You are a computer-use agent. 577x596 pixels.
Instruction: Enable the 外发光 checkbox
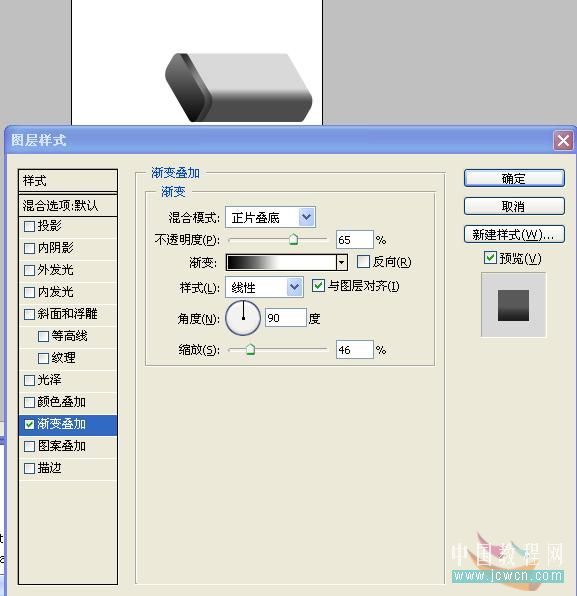pyautogui.click(x=29, y=271)
